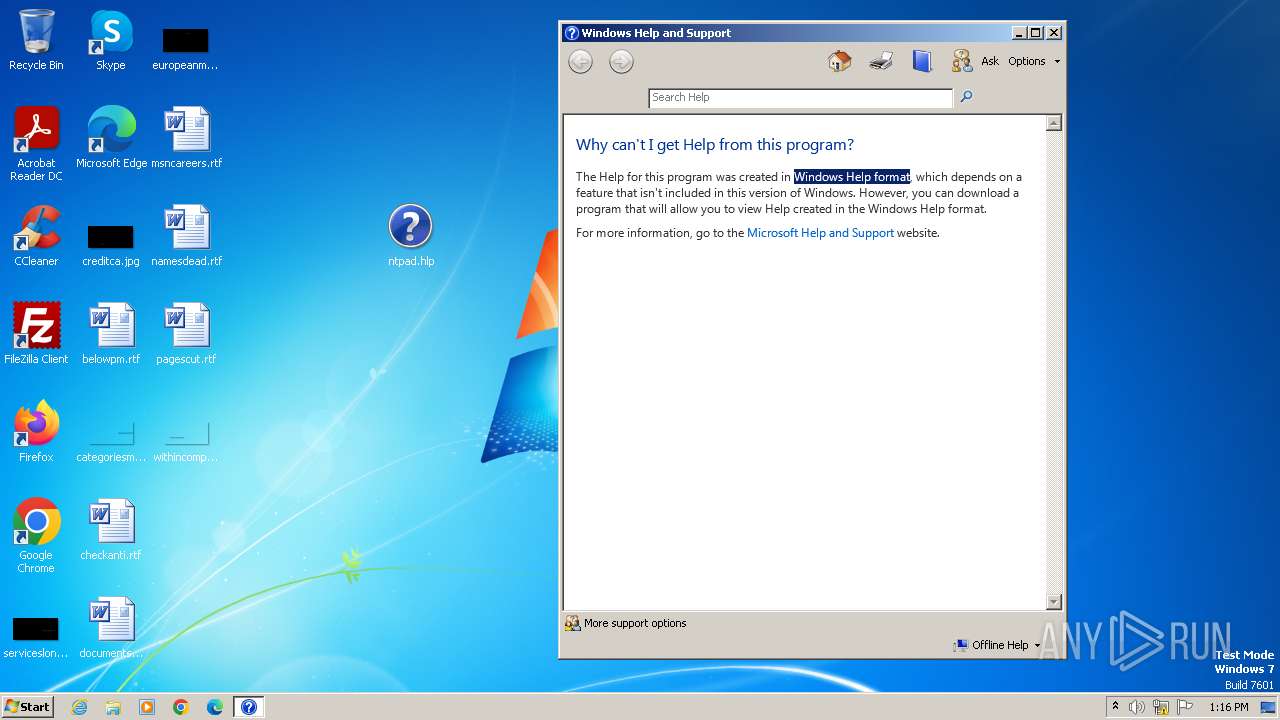
Task: Select the serviceslon... desktop file
Action: coord(36,637)
